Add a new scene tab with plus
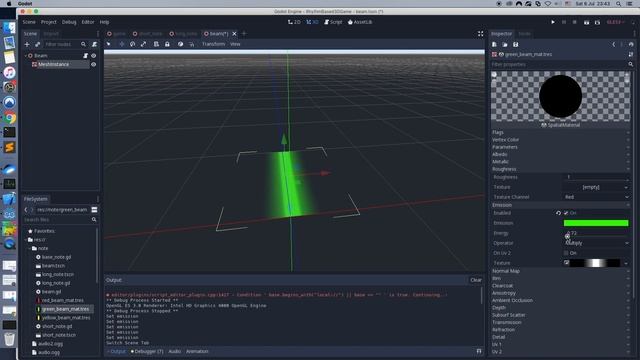Image resolution: width=640 pixels, height=360 pixels. [244, 34]
